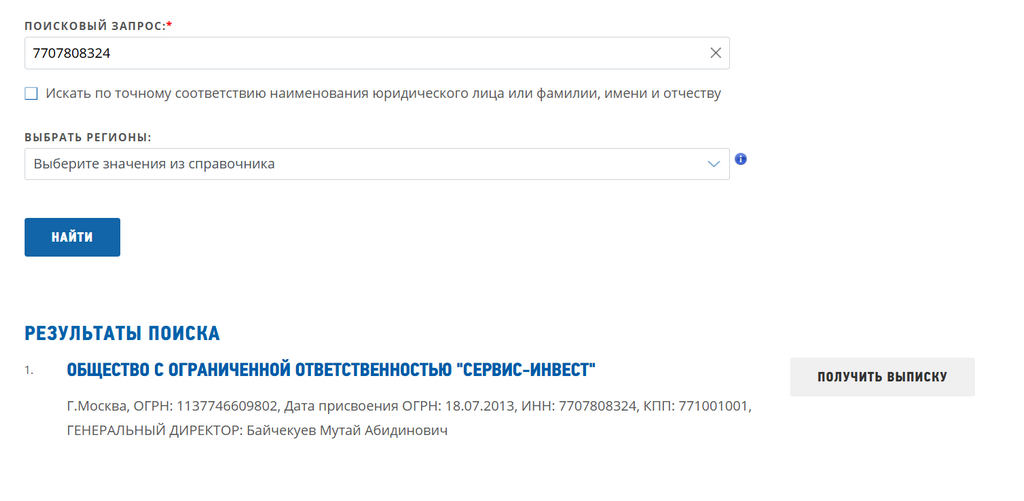The image size is (1024, 501).
Task: Click the result number '1.' marker
Action: (x=29, y=371)
